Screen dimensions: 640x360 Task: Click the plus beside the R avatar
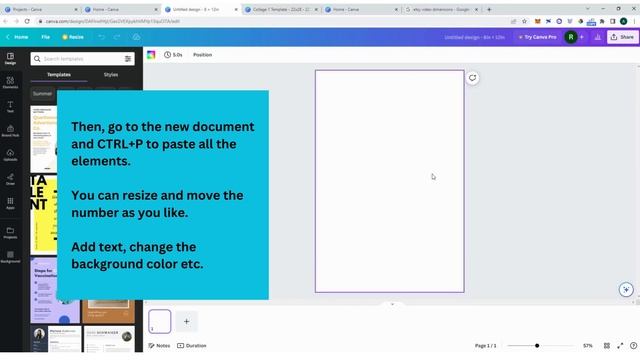tap(582, 37)
